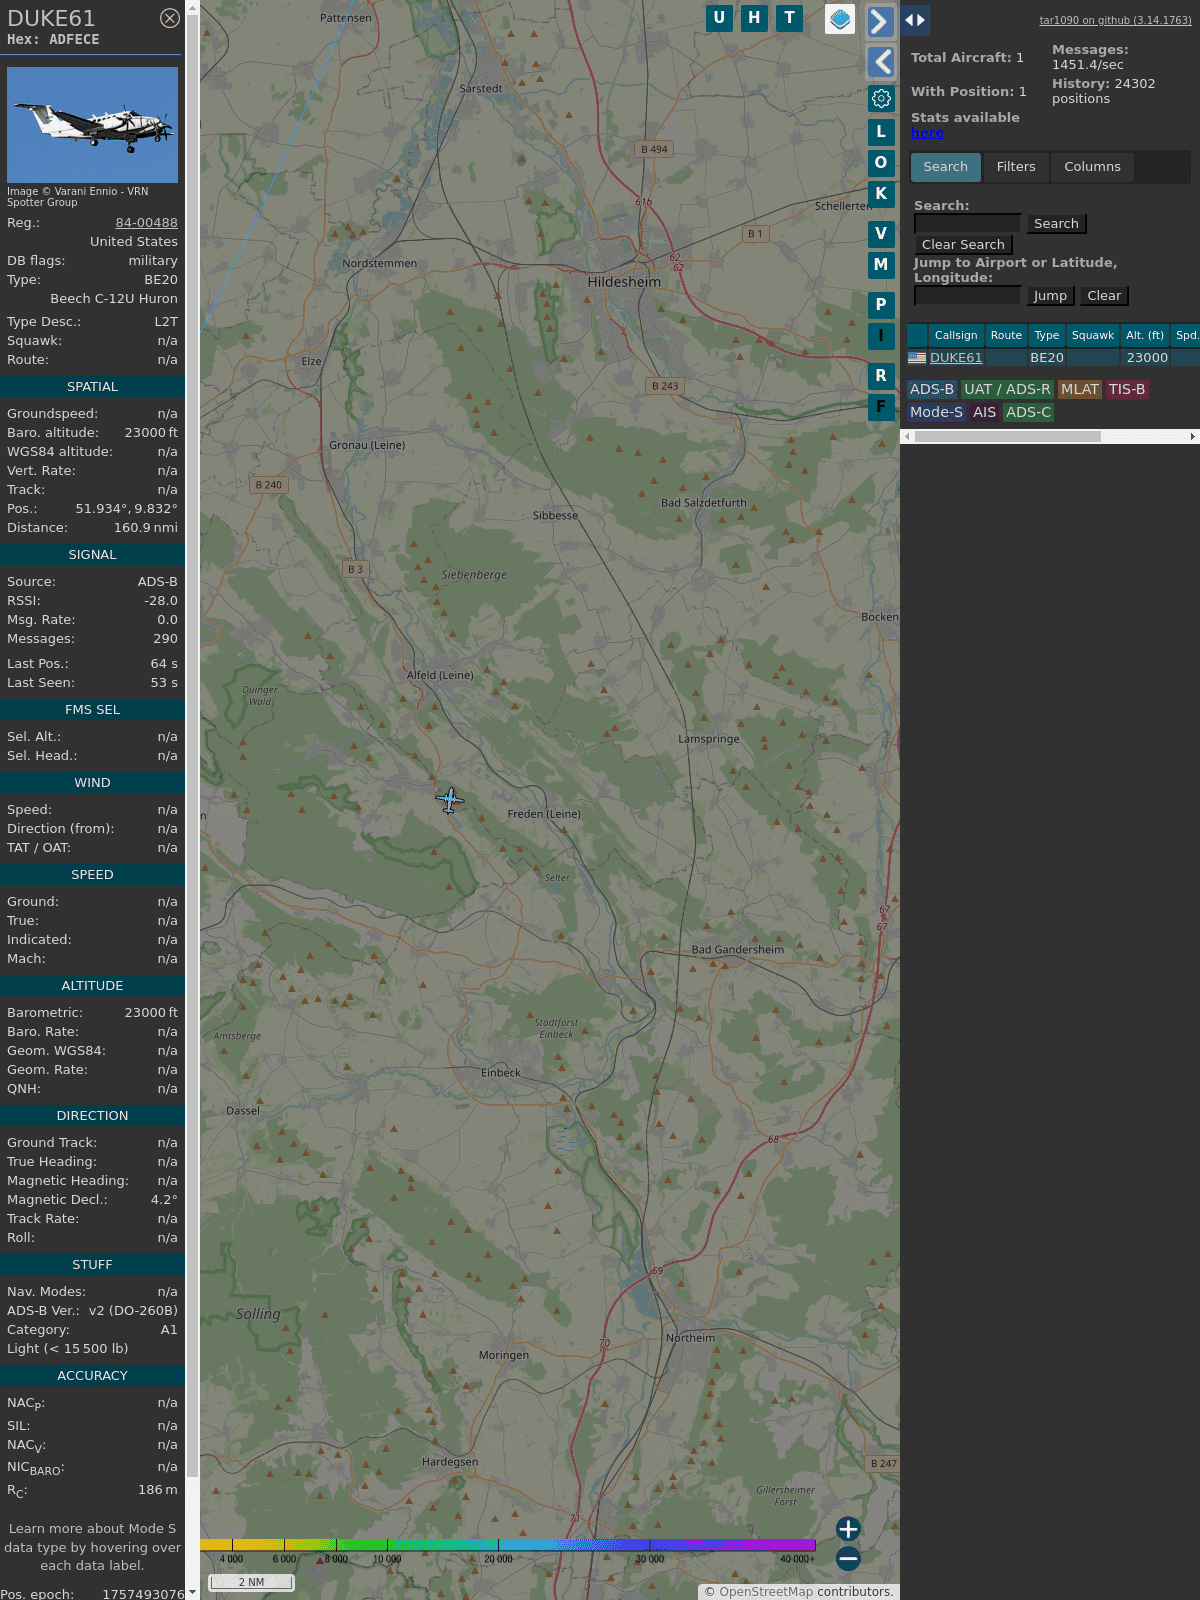Zoom out with the minus button
This screenshot has height=1600, width=1200.
(x=848, y=1558)
